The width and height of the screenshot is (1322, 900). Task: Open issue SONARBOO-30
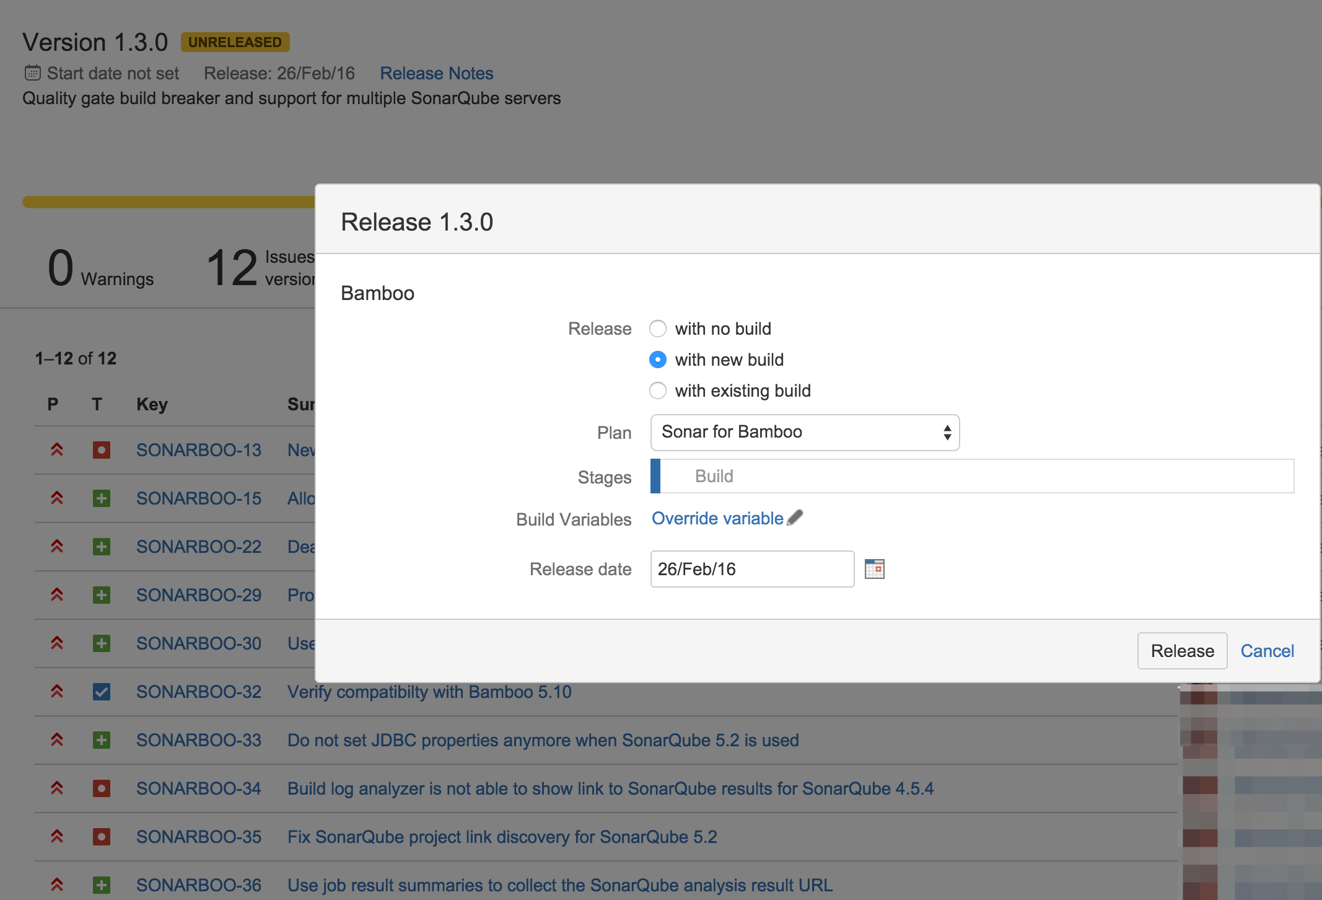click(x=199, y=643)
